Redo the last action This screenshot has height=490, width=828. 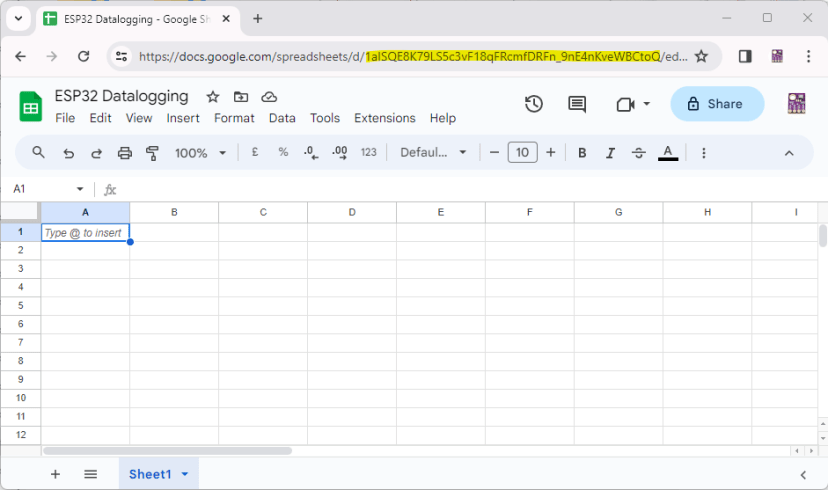click(x=96, y=153)
